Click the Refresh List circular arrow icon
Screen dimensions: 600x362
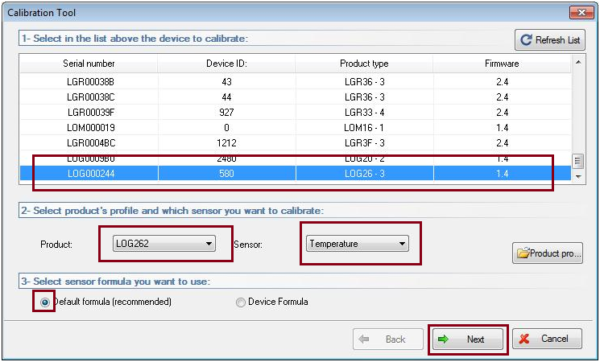pyautogui.click(x=526, y=40)
